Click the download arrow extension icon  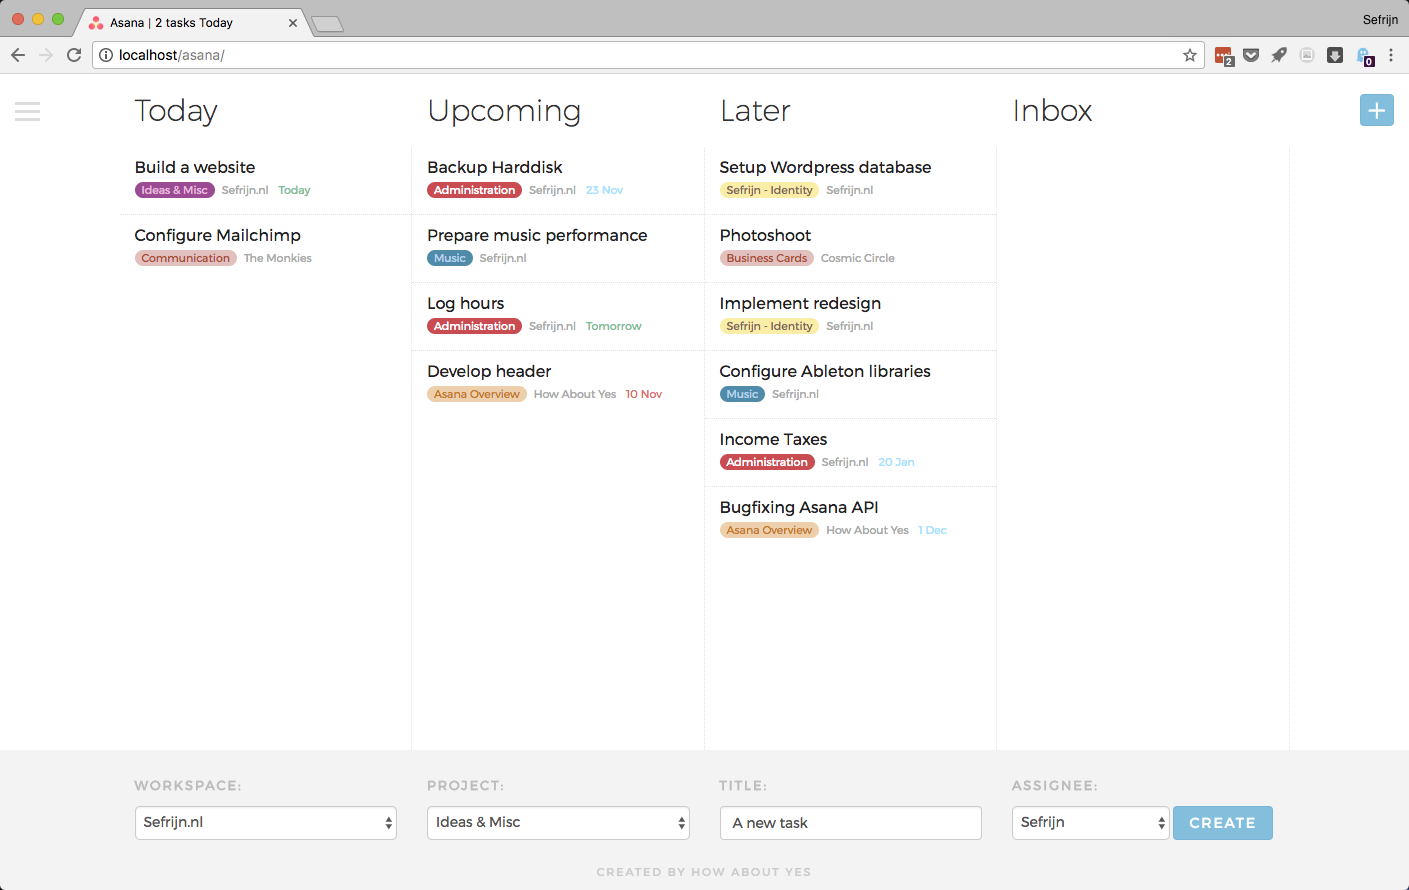pyautogui.click(x=1335, y=55)
